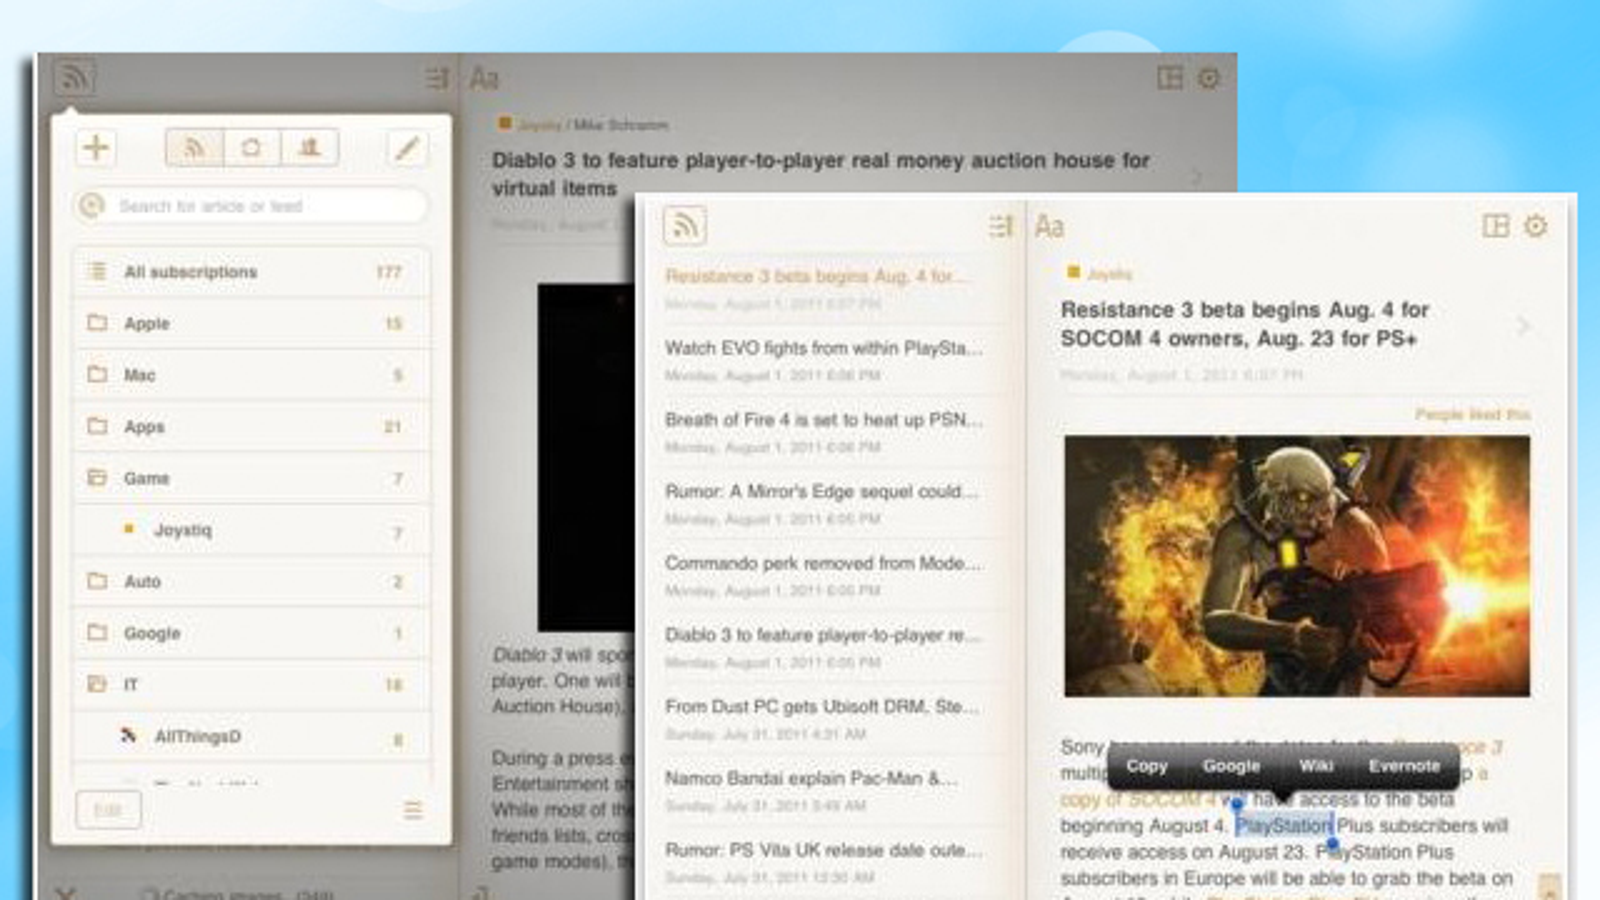Tap the next arrow beside Resistance 3 headline

tap(1523, 325)
